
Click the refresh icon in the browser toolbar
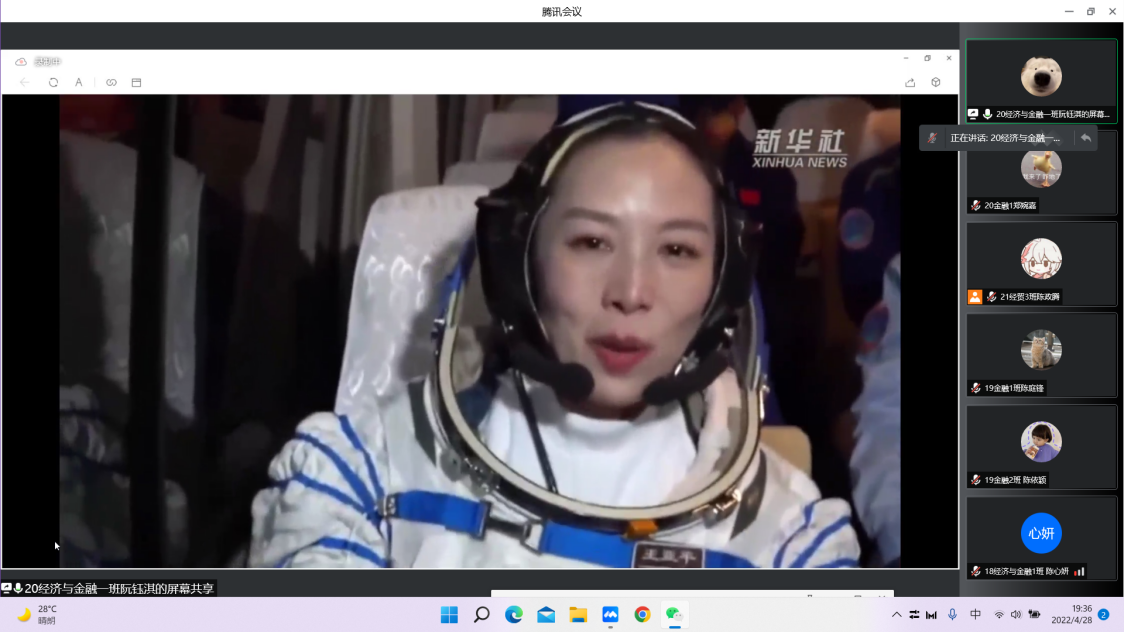pyautogui.click(x=53, y=83)
